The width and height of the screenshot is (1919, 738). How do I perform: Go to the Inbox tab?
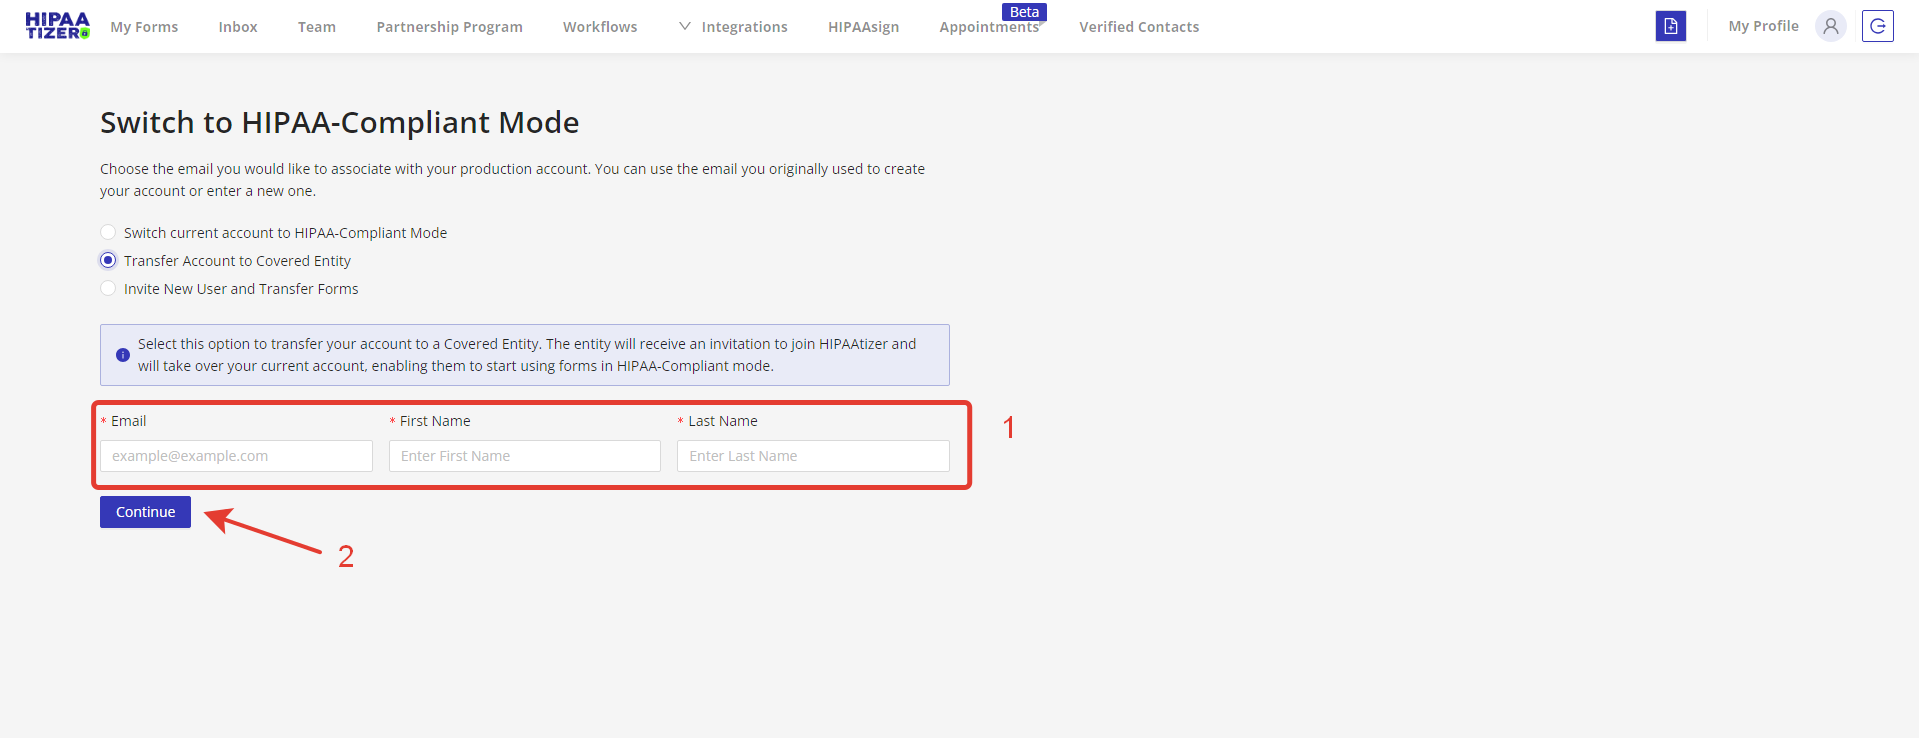238,27
